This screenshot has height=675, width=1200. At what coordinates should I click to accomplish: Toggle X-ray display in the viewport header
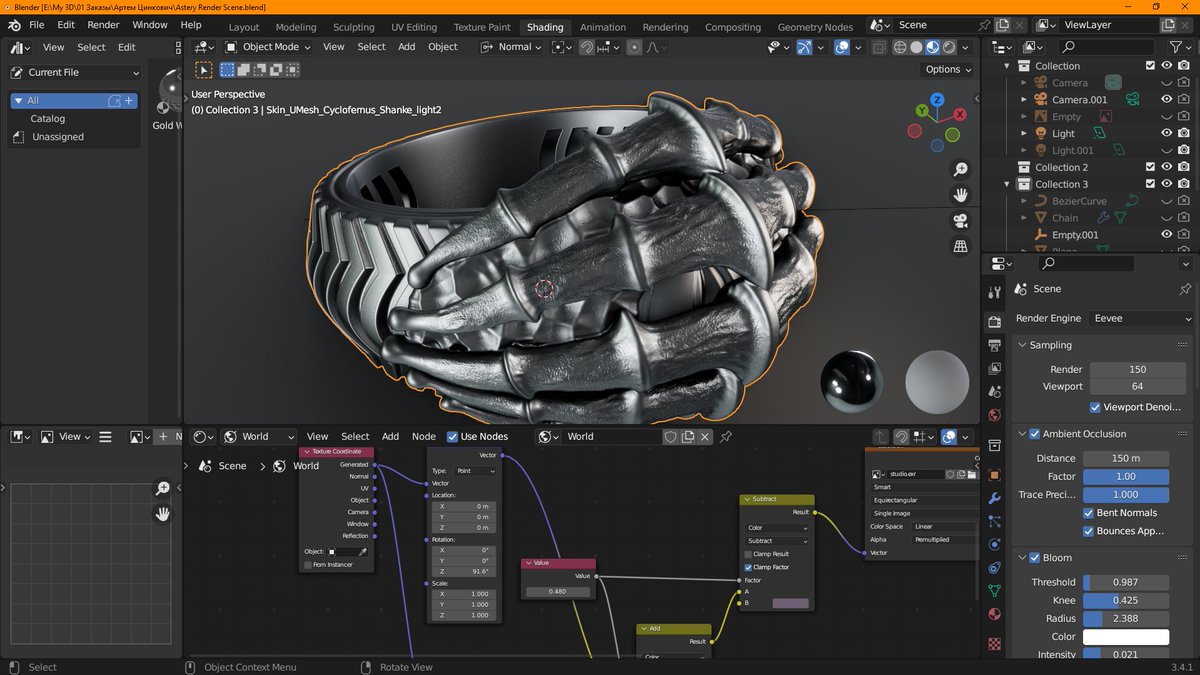879,47
